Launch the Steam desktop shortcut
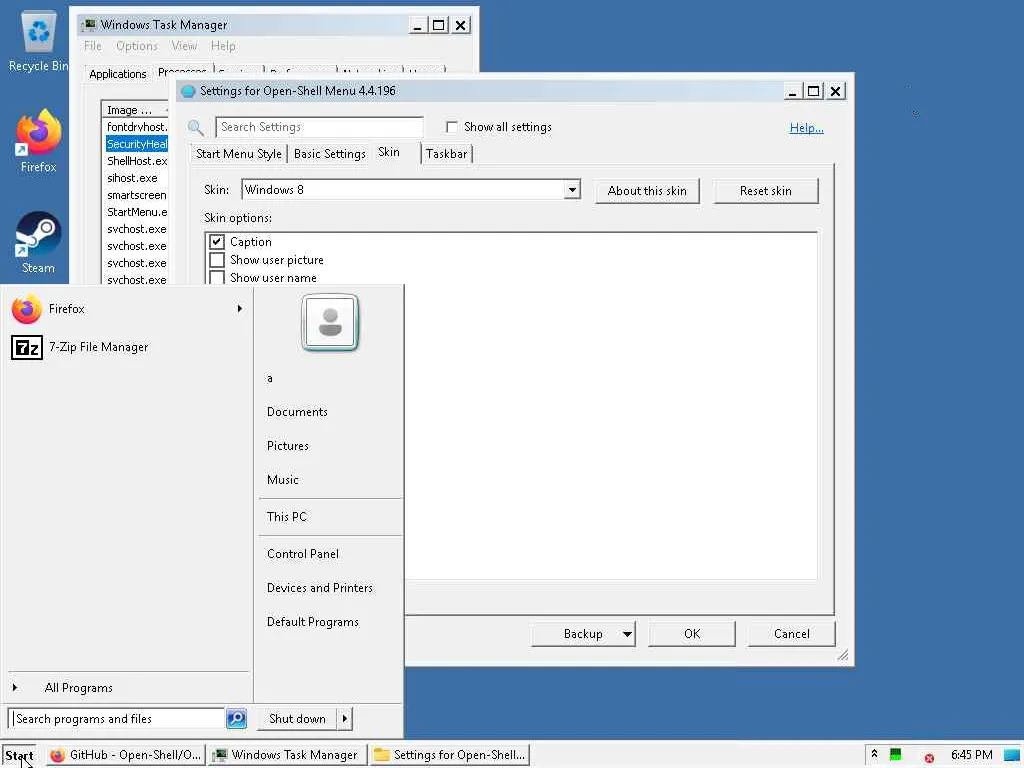 tap(38, 243)
